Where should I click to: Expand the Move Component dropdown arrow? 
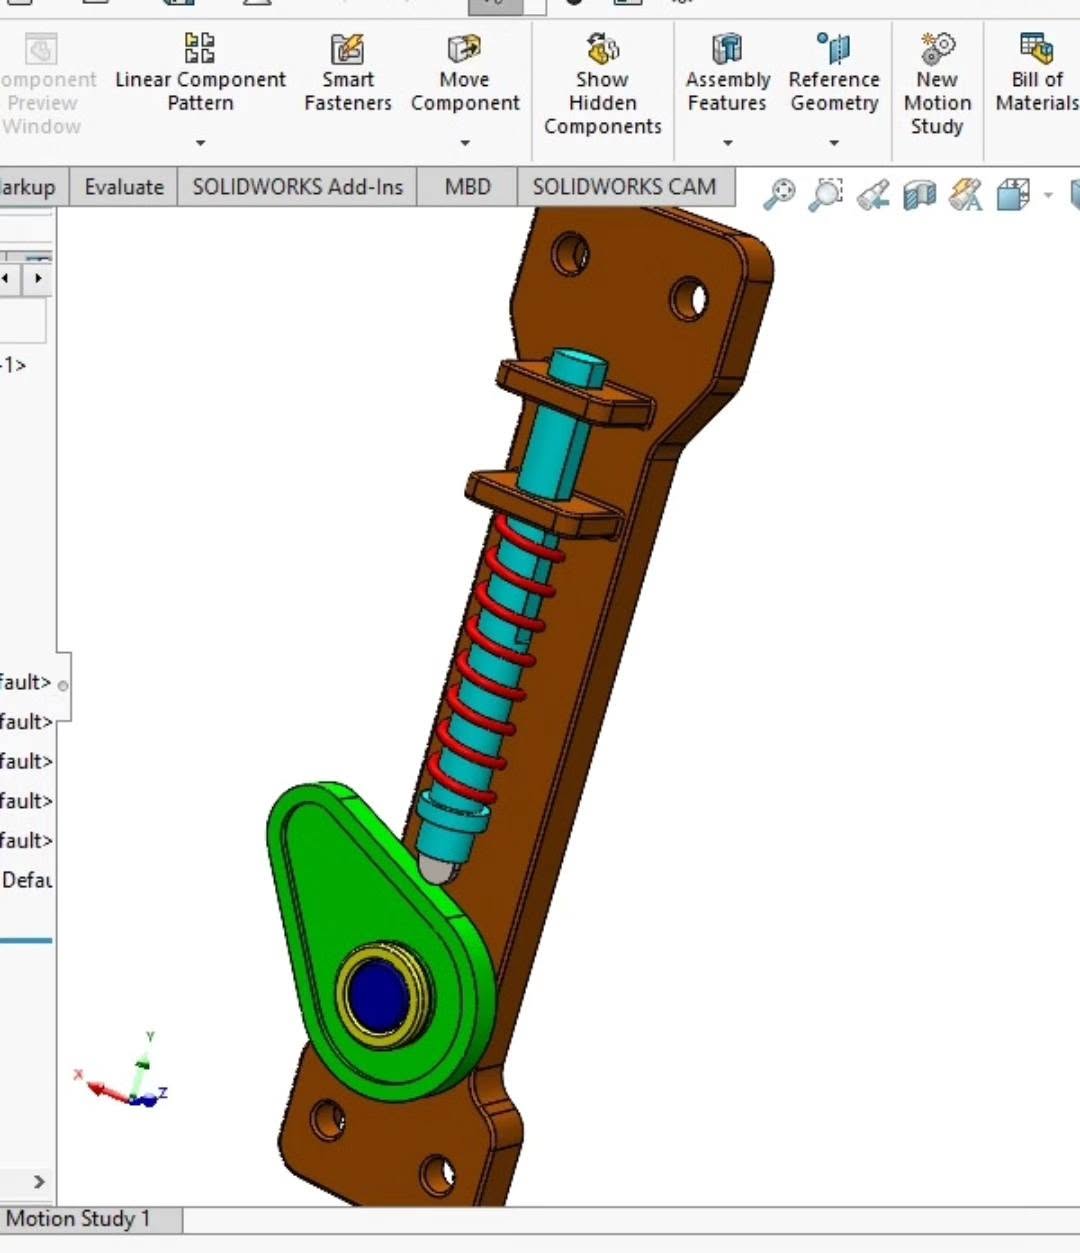[x=465, y=143]
